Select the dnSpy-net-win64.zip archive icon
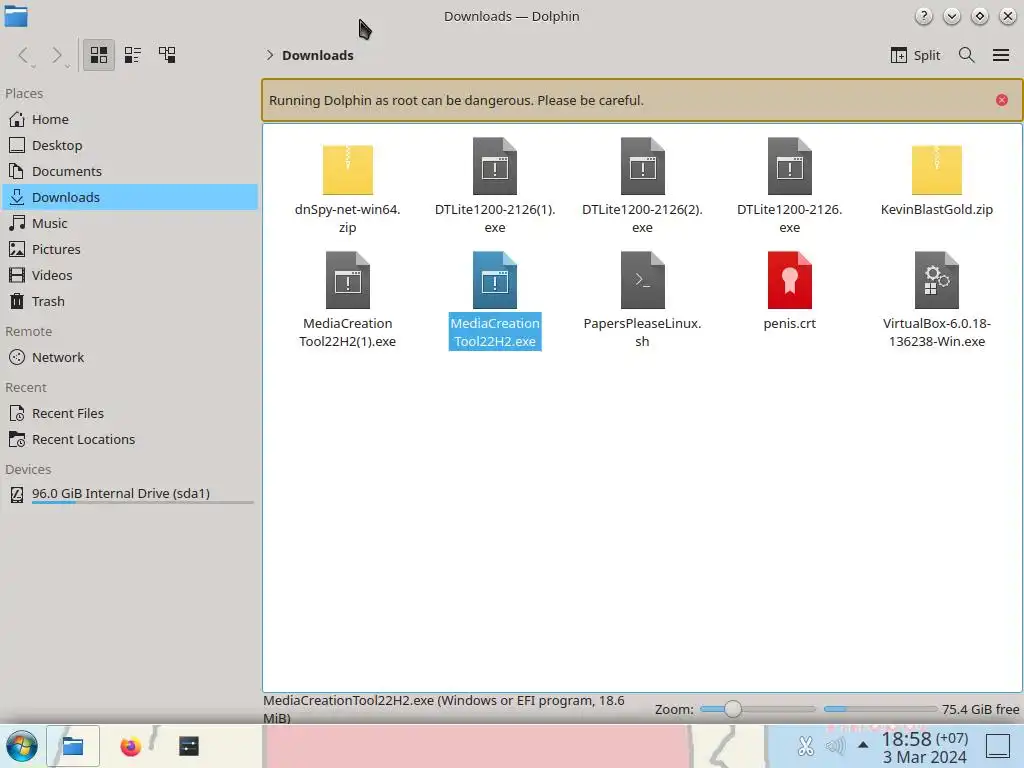Screen dimensions: 1024x768 coord(347,168)
